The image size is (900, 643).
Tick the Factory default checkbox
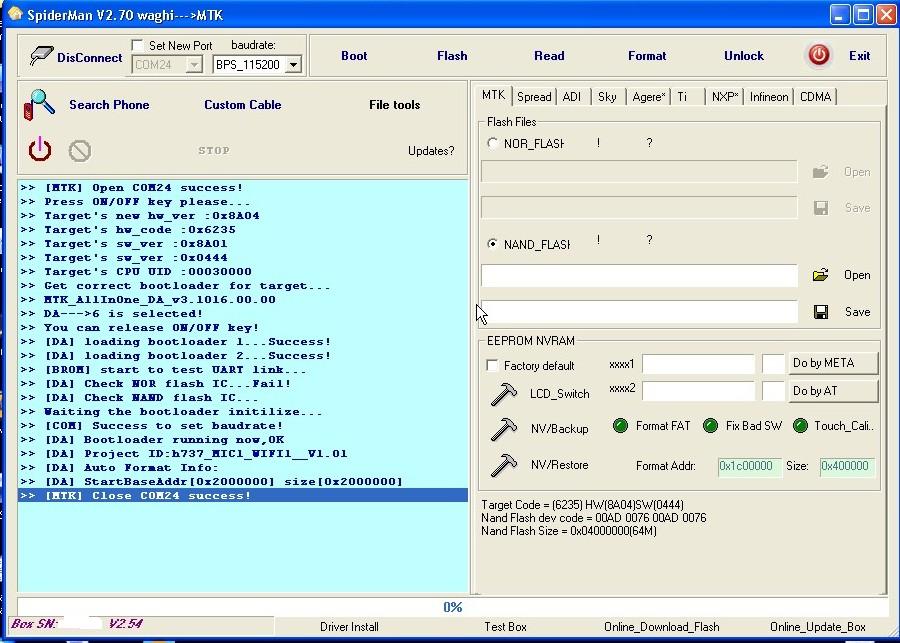(492, 365)
